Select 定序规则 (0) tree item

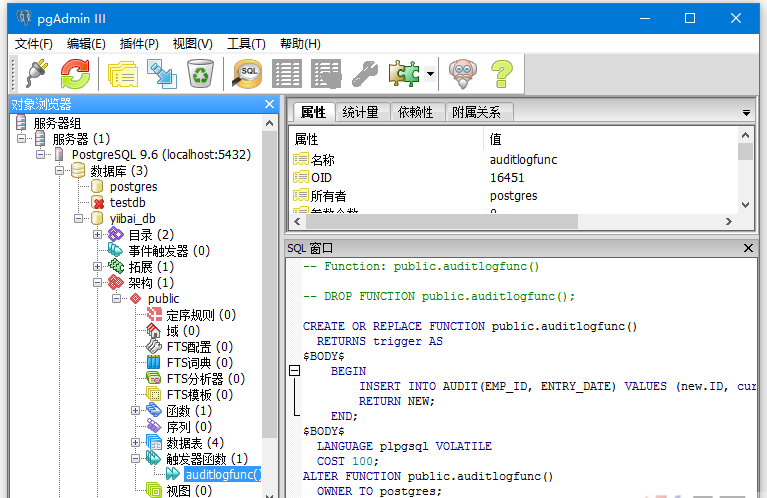pyautogui.click(x=201, y=315)
